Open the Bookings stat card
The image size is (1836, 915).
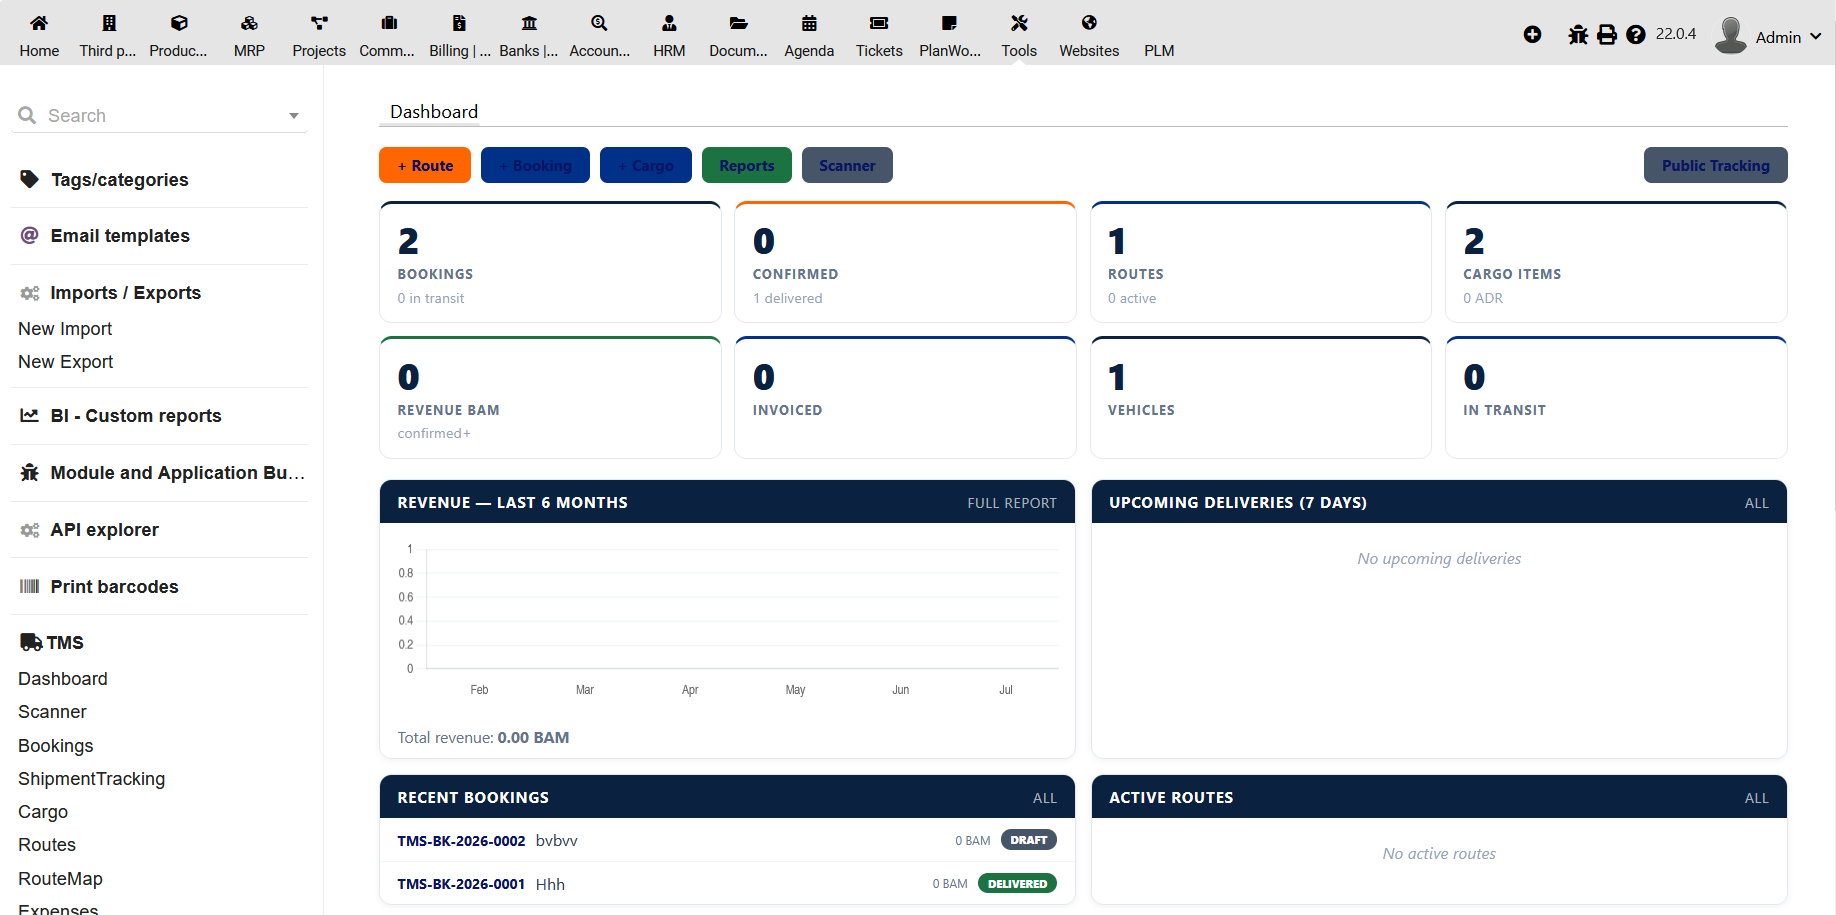pyautogui.click(x=550, y=262)
